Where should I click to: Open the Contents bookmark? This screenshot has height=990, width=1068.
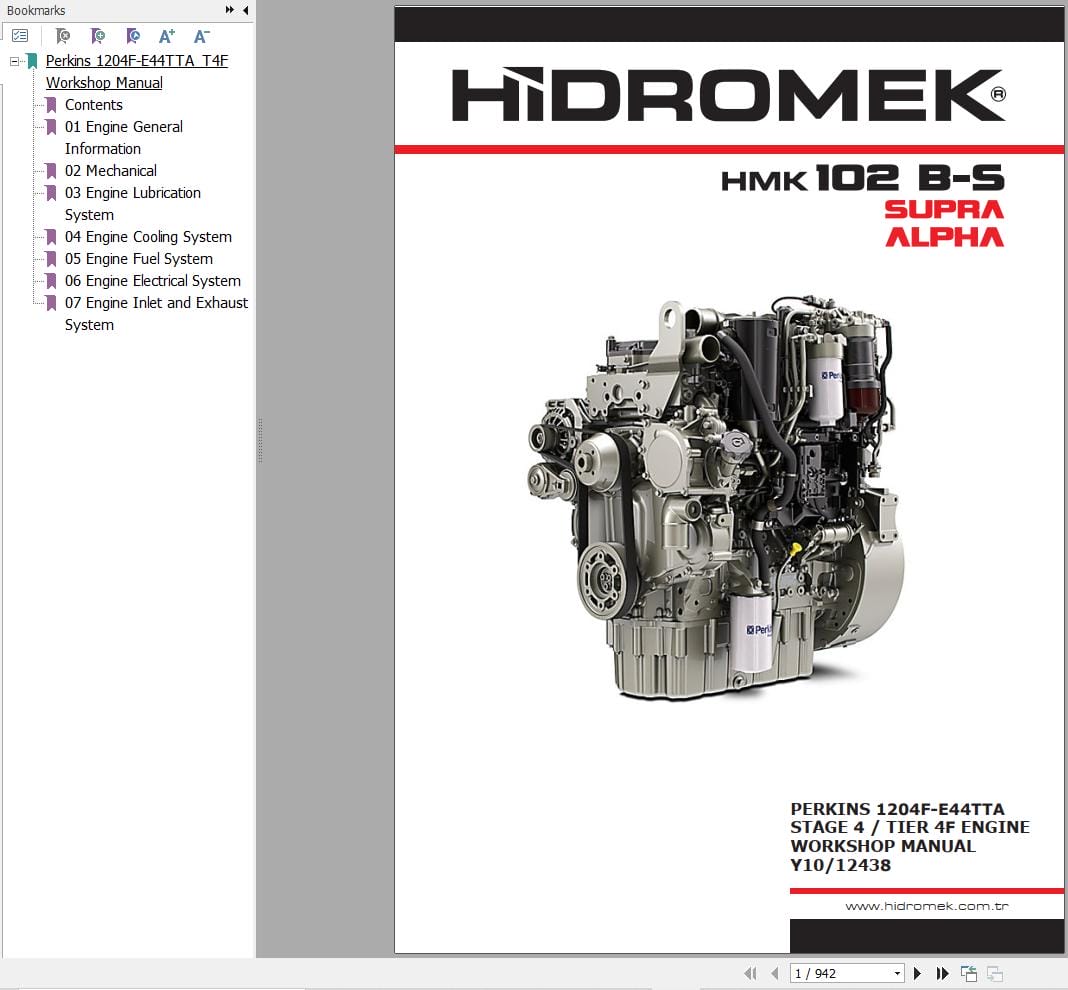click(93, 104)
